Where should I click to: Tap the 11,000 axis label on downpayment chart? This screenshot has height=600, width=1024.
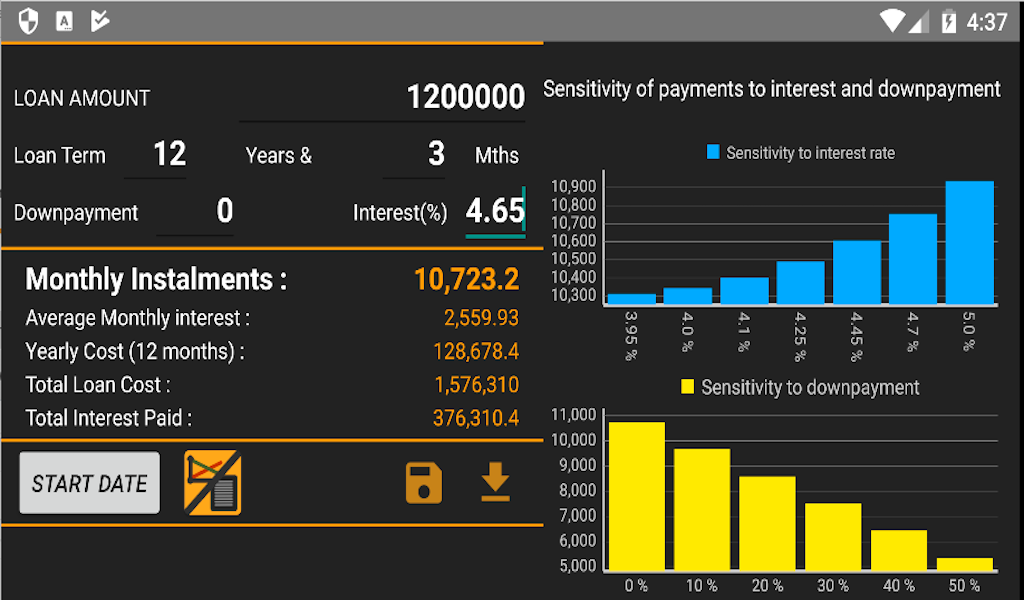click(573, 415)
